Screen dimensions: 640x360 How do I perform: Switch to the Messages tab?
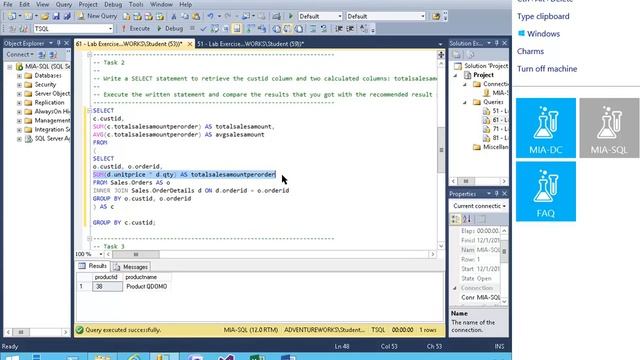click(131, 267)
